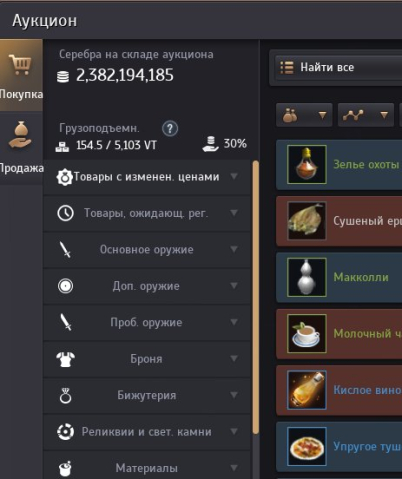Open the pouch filter dropdown

[304, 115]
